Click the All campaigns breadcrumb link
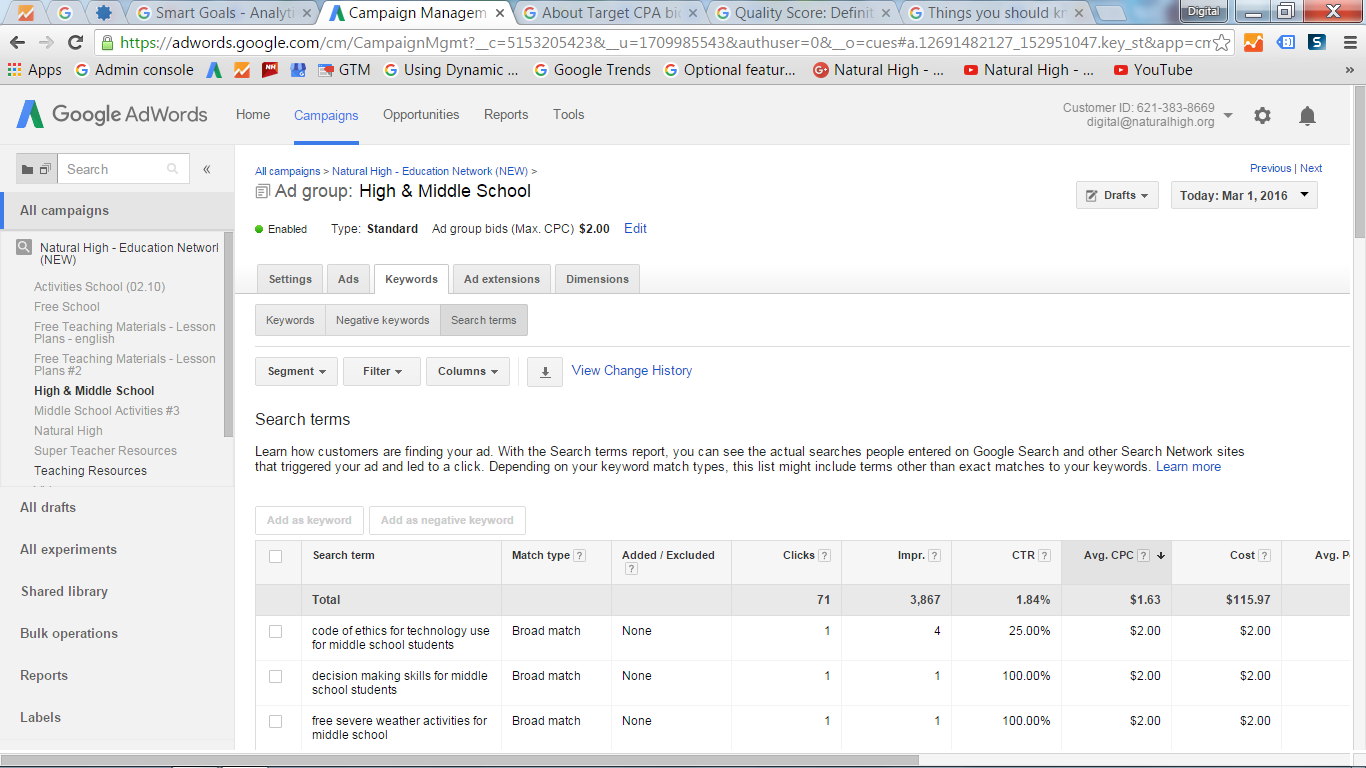The image size is (1366, 768). (x=288, y=172)
